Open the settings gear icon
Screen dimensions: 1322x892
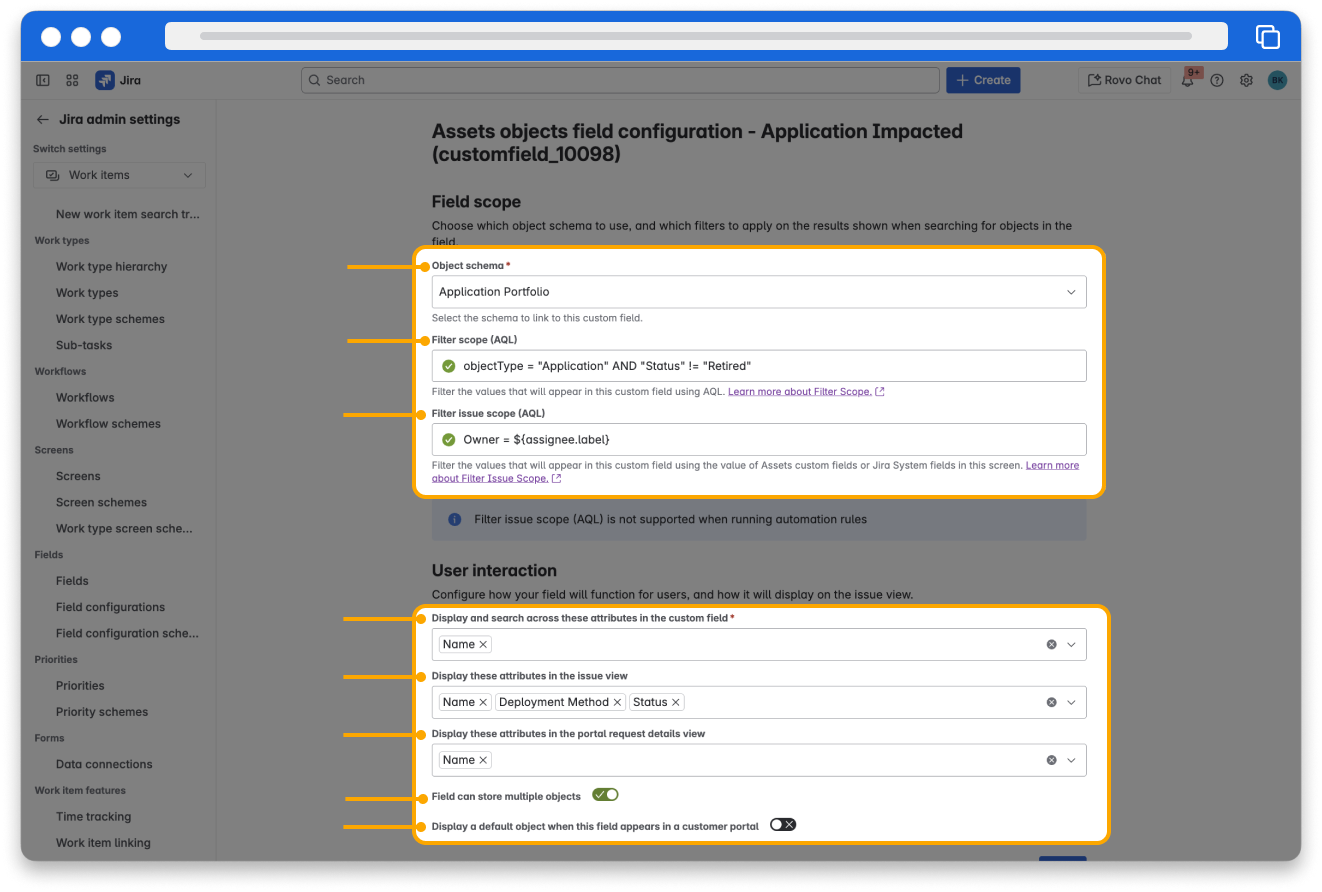coord(1246,80)
